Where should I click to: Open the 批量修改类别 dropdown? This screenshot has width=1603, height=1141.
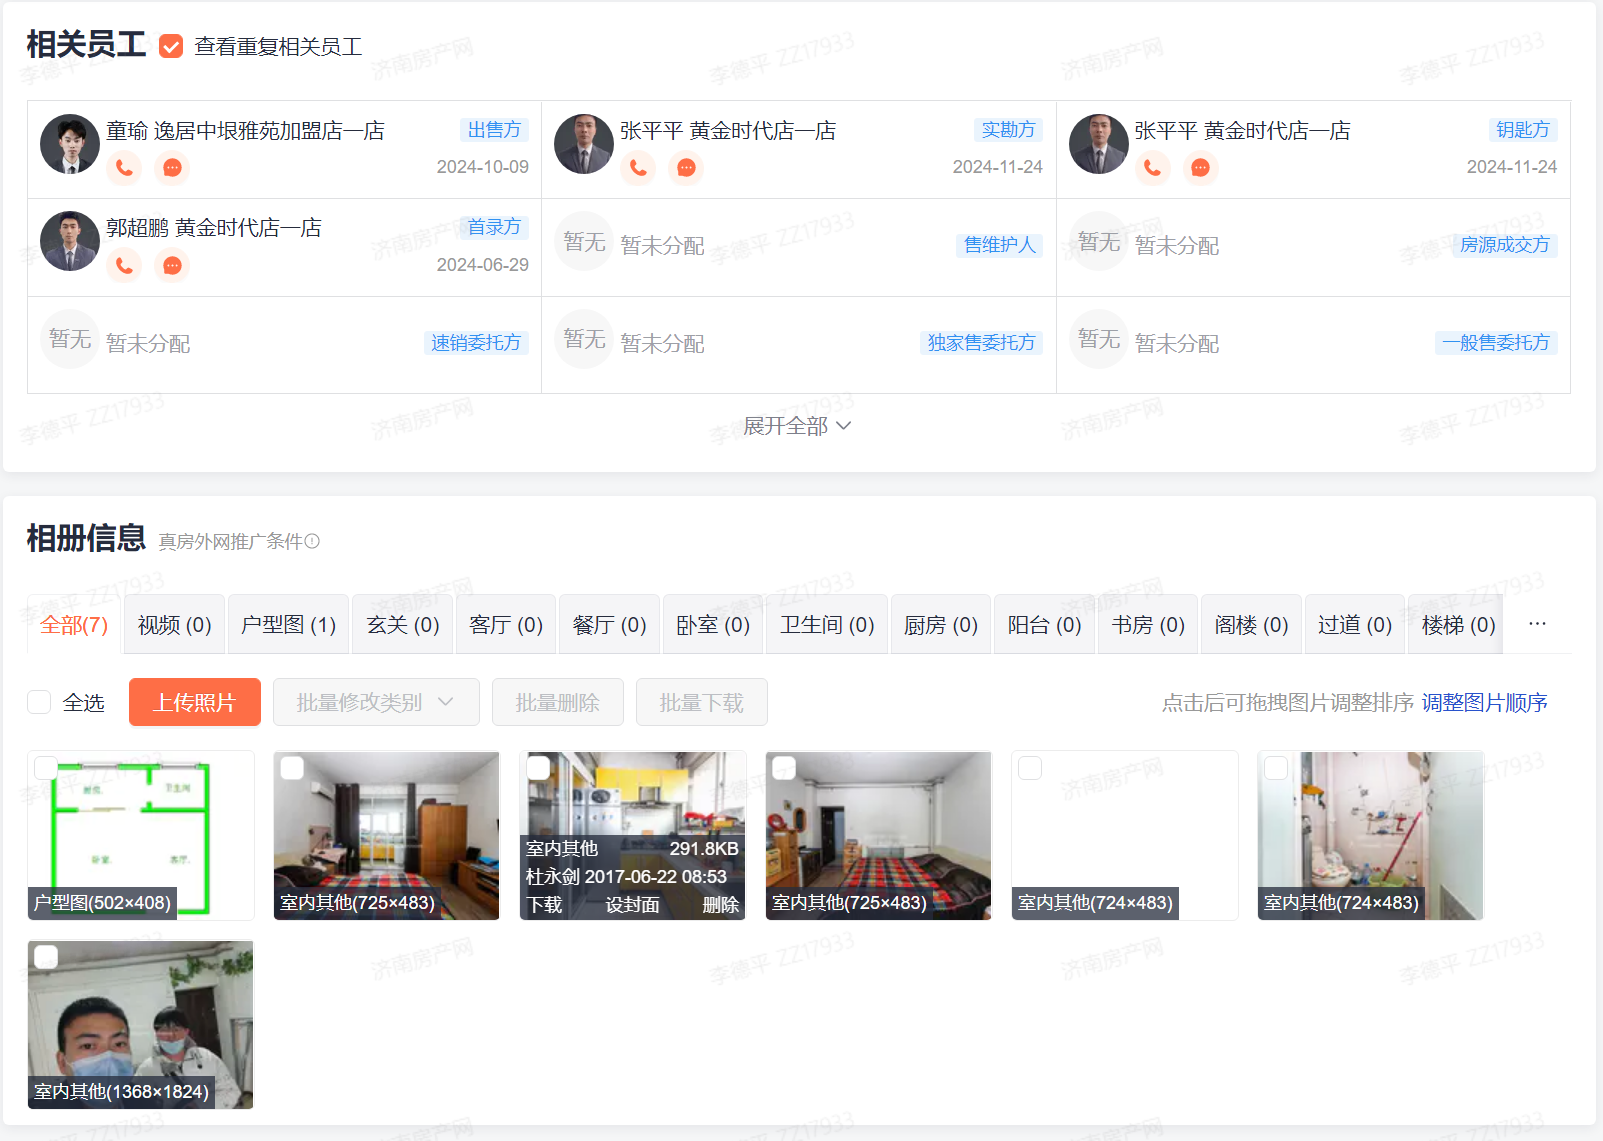click(376, 702)
